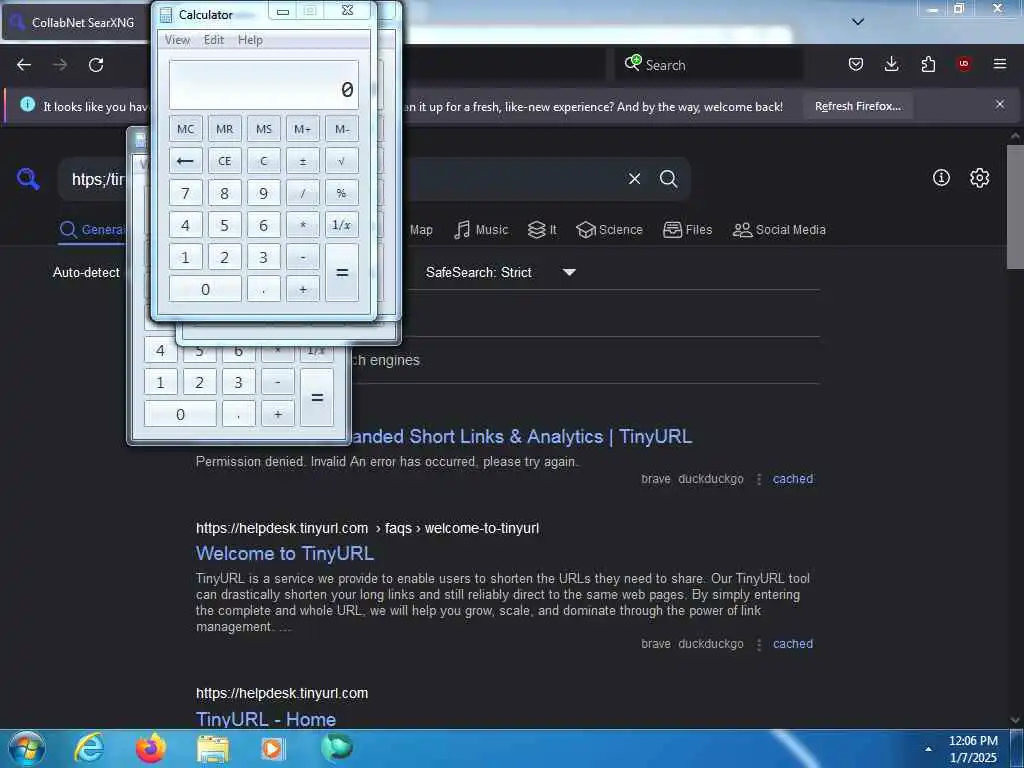The image size is (1024, 768).
Task: Click the SearXNG magnifier logo
Action: tap(28, 178)
